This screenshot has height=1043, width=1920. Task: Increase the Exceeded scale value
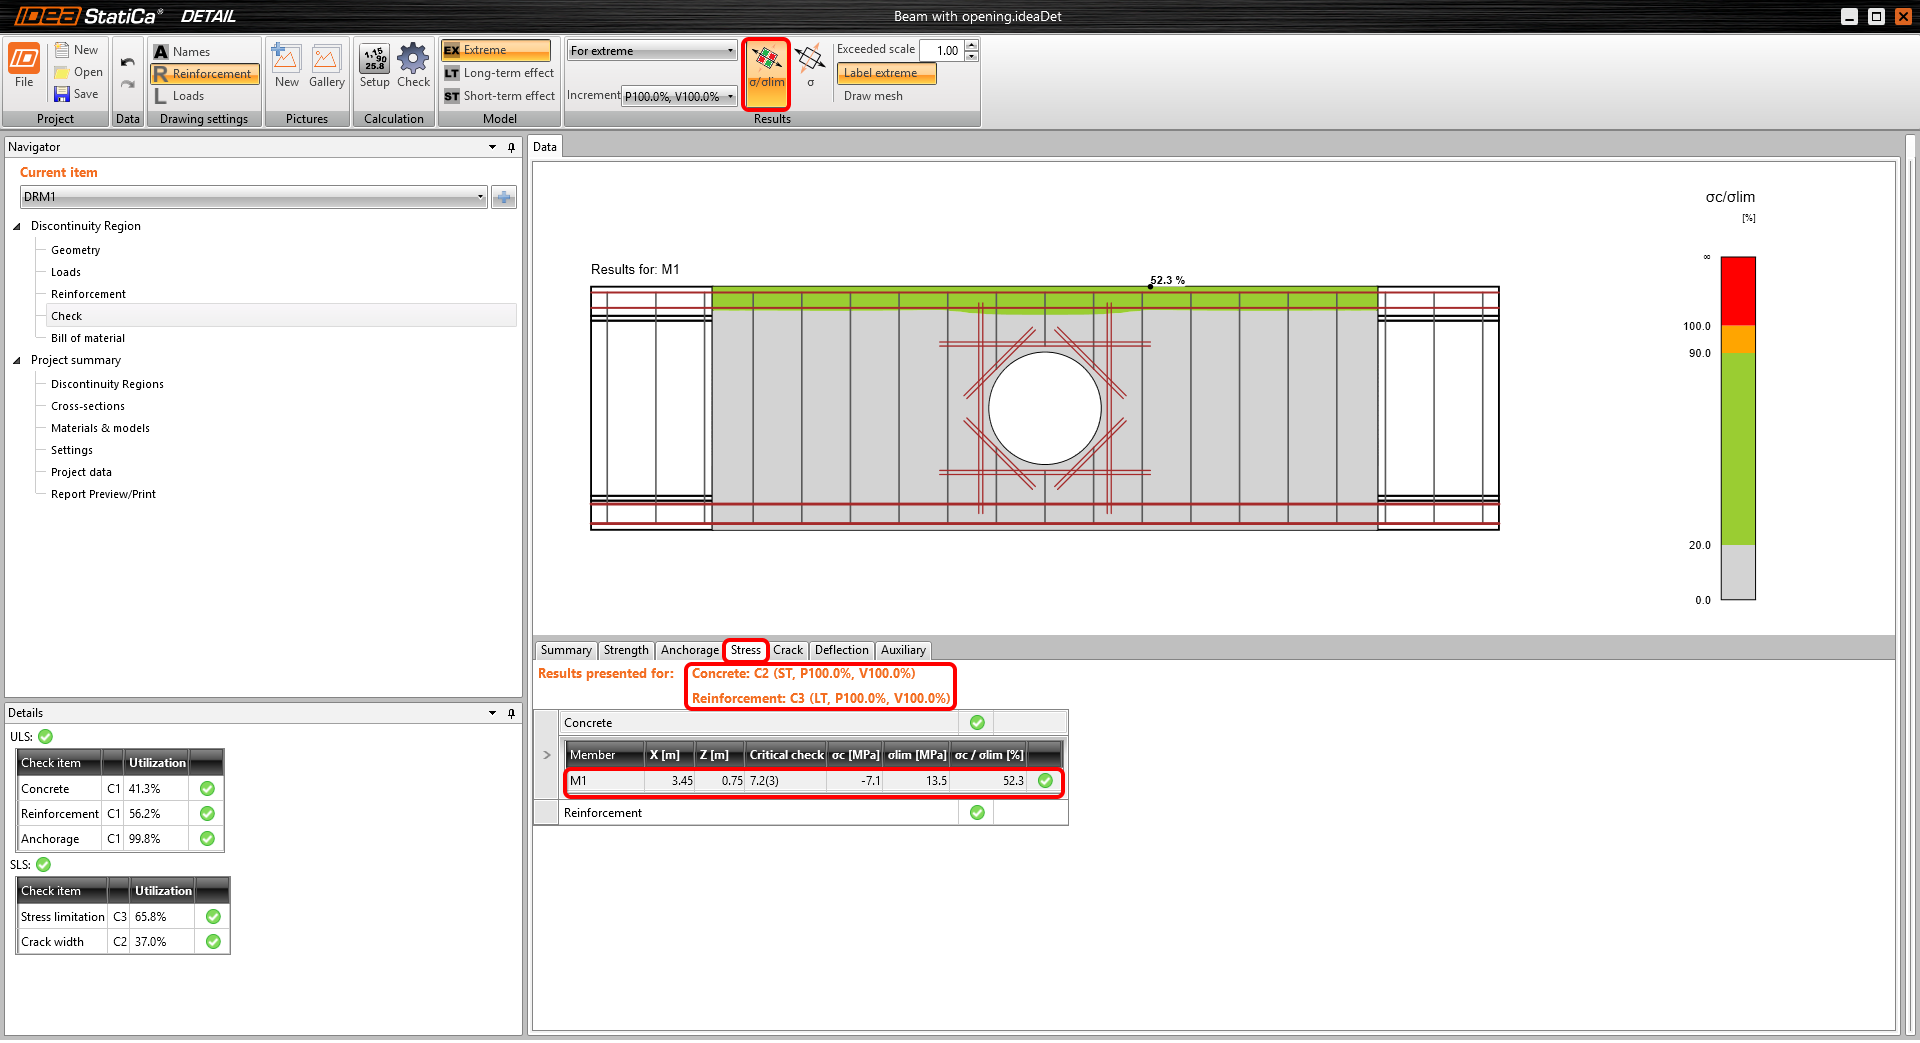click(970, 45)
